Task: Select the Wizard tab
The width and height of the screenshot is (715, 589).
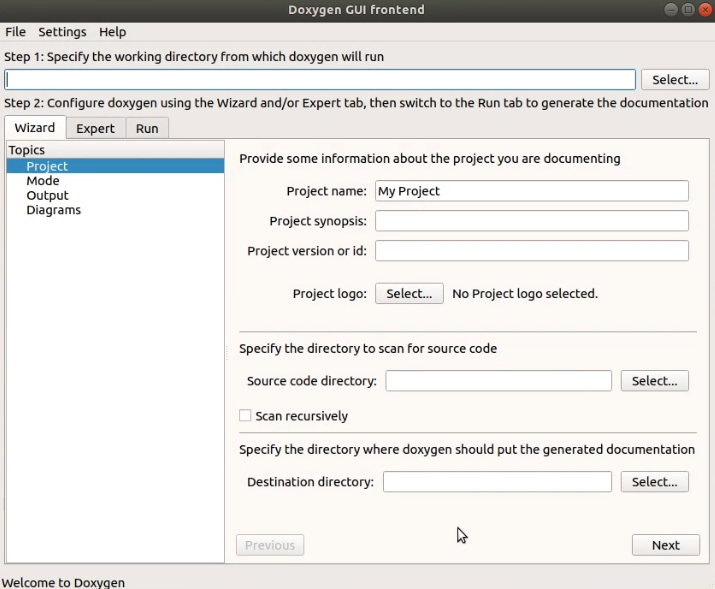Action: tap(35, 128)
